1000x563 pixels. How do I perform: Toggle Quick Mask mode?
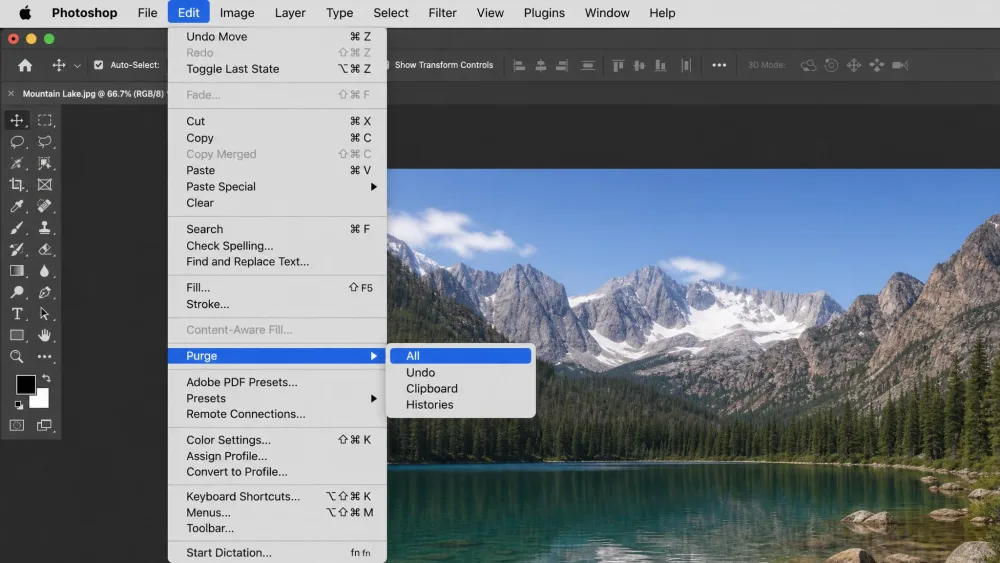17,425
